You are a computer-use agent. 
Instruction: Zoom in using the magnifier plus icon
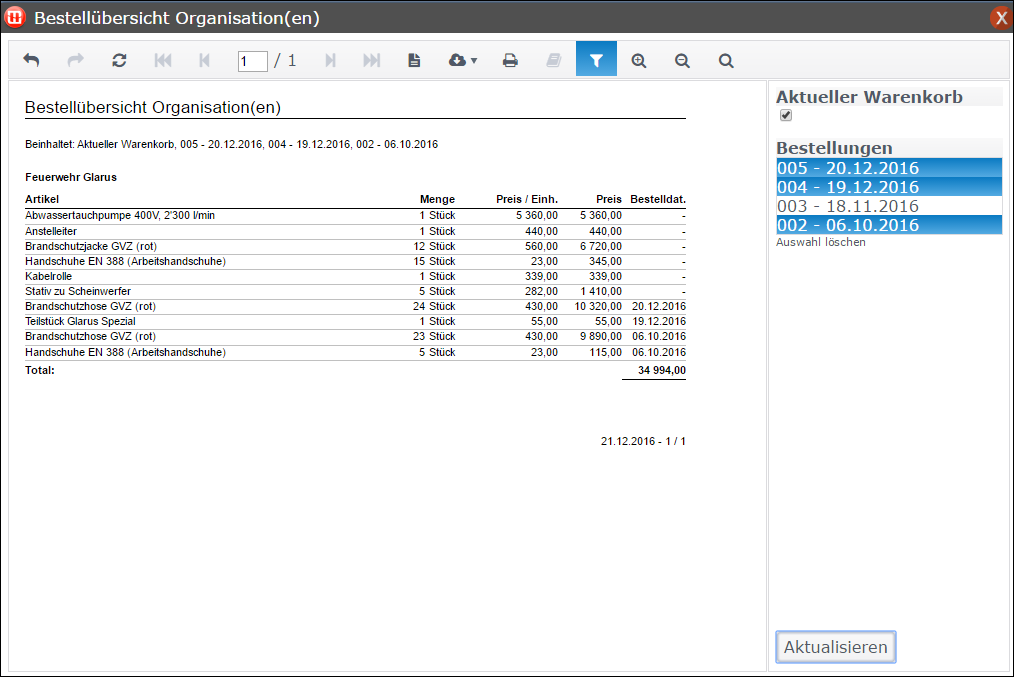pos(638,60)
